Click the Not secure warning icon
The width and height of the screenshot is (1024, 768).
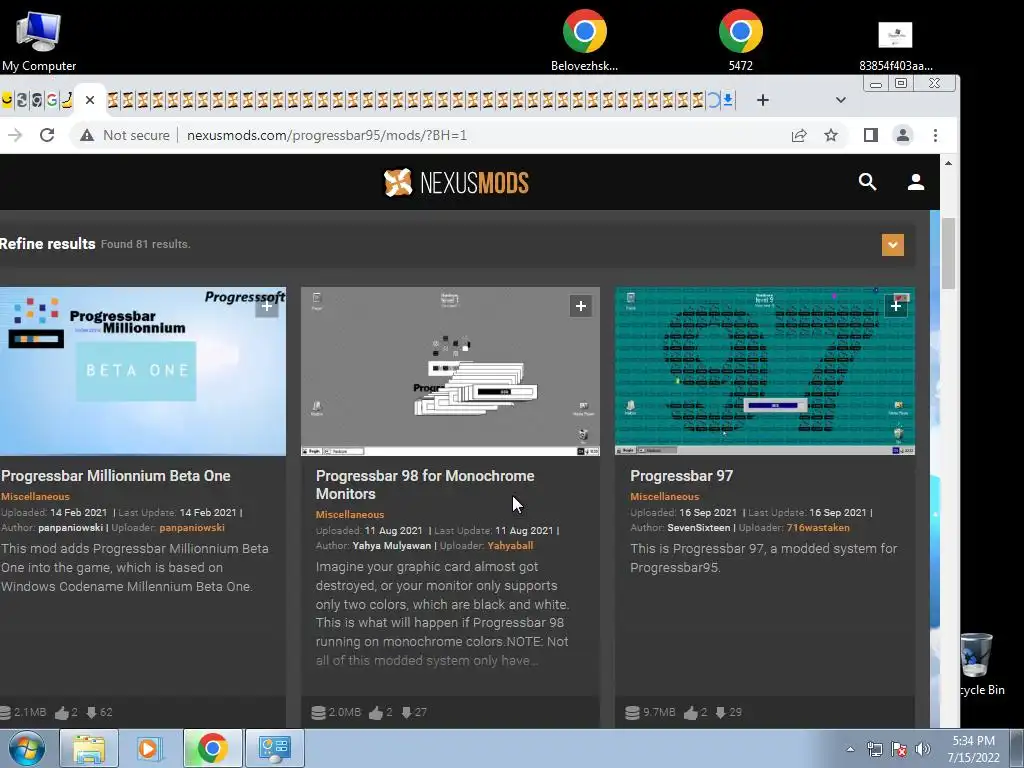[87, 135]
